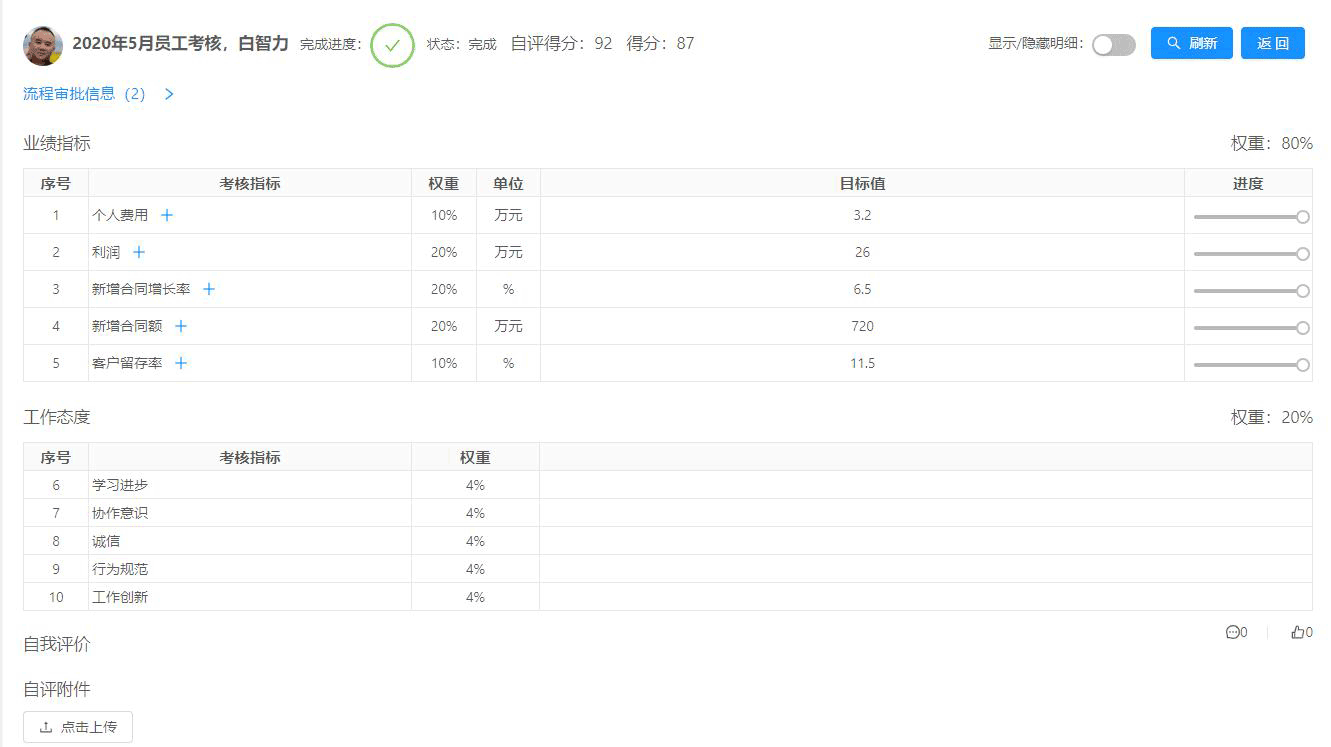Image resolution: width=1331 pixels, height=747 pixels.
Task: Expand details with plus beside 新增合同增长率
Action: coord(209,289)
